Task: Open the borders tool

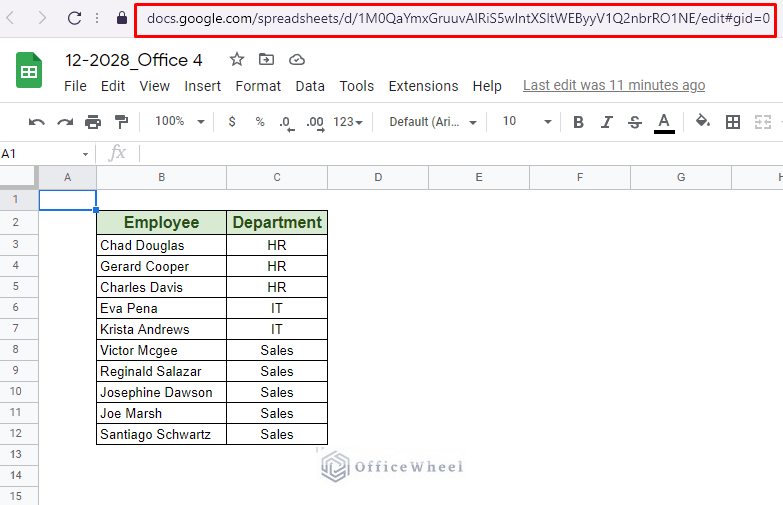Action: click(733, 122)
